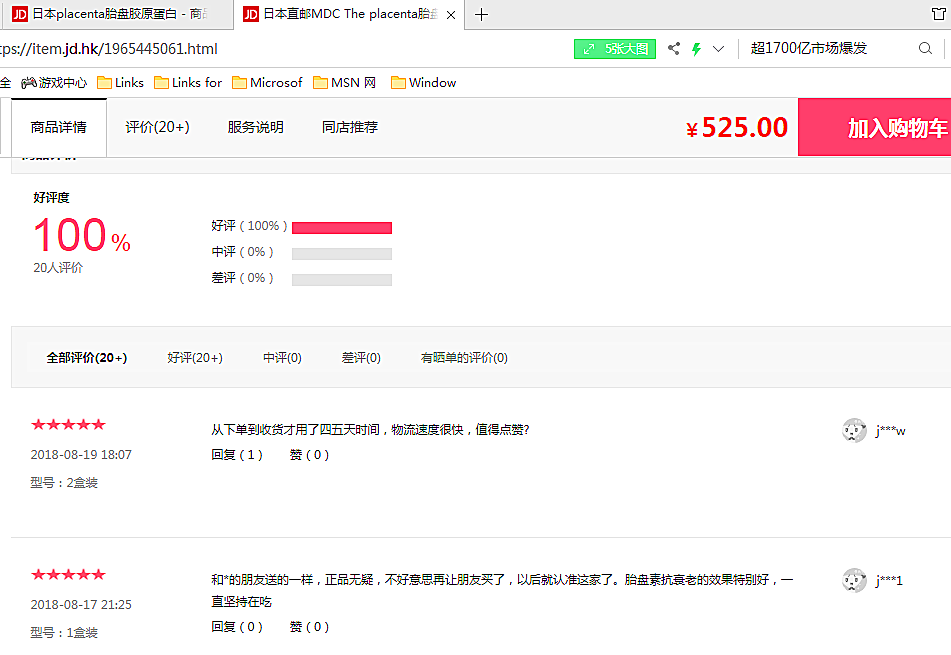951x655 pixels.
Task: Open the Links for bookmark folder
Action: pyautogui.click(x=187, y=83)
